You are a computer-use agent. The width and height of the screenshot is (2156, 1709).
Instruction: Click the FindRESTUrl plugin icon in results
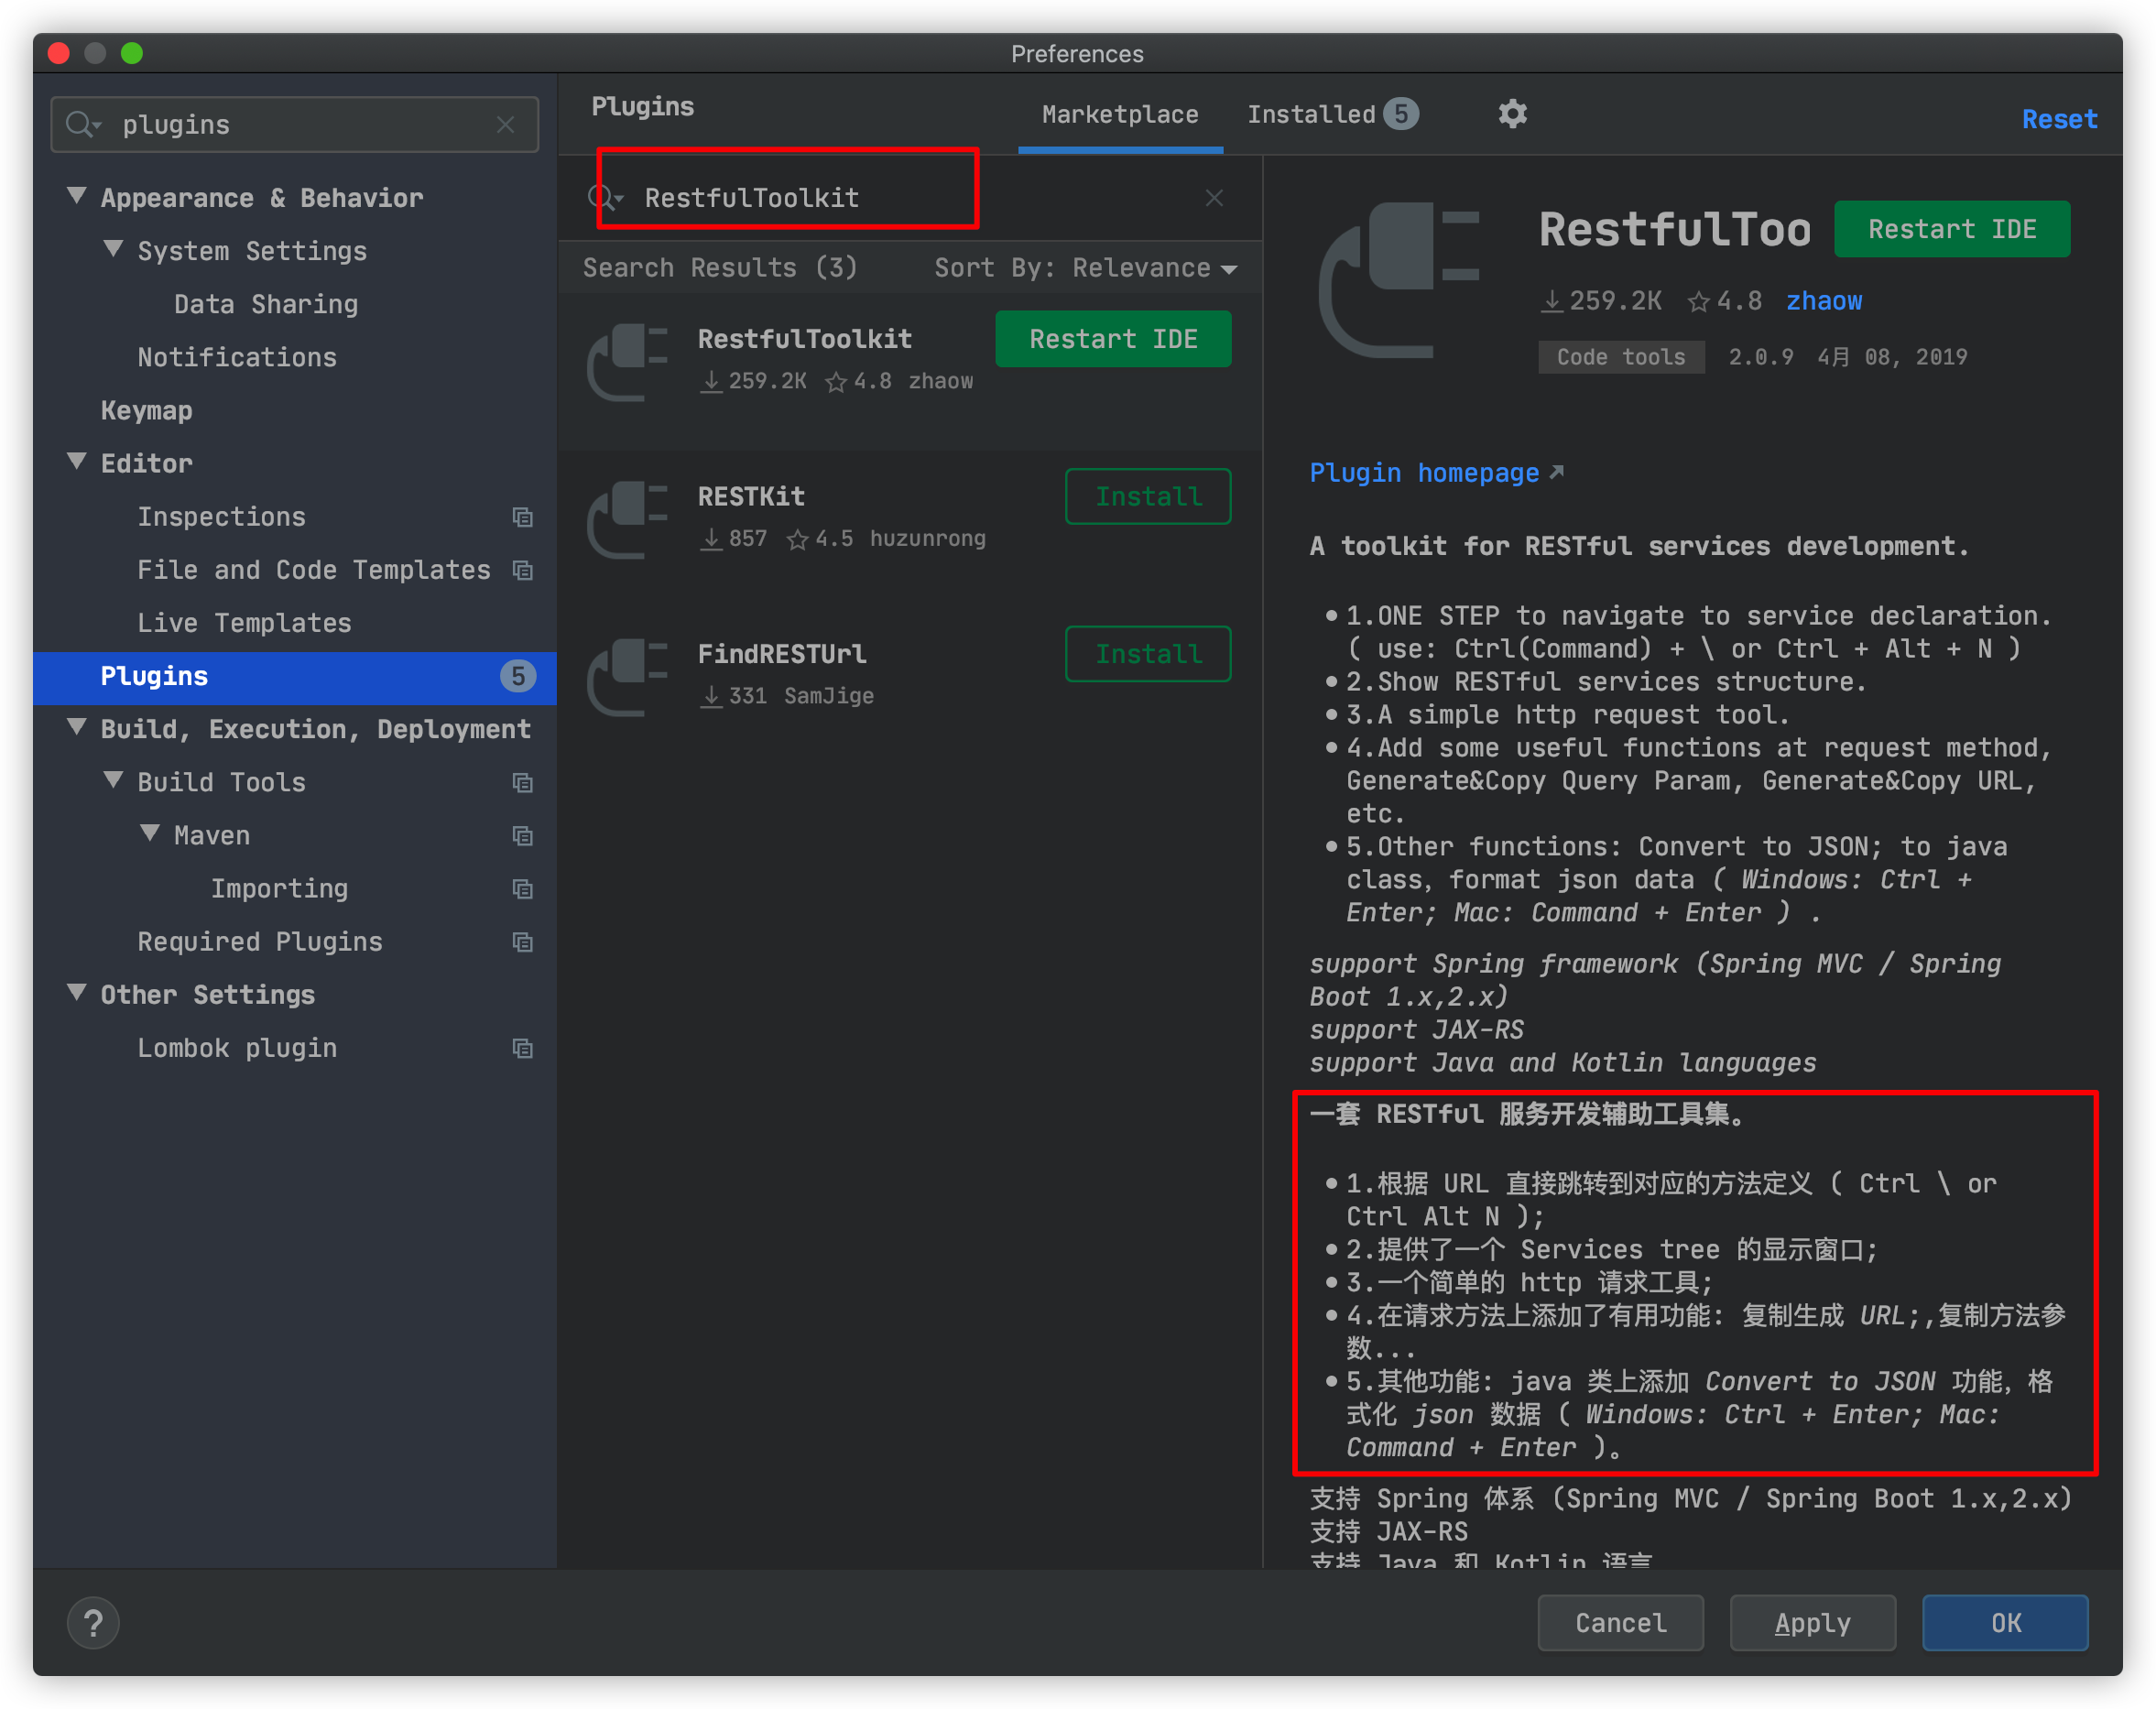pos(627,677)
